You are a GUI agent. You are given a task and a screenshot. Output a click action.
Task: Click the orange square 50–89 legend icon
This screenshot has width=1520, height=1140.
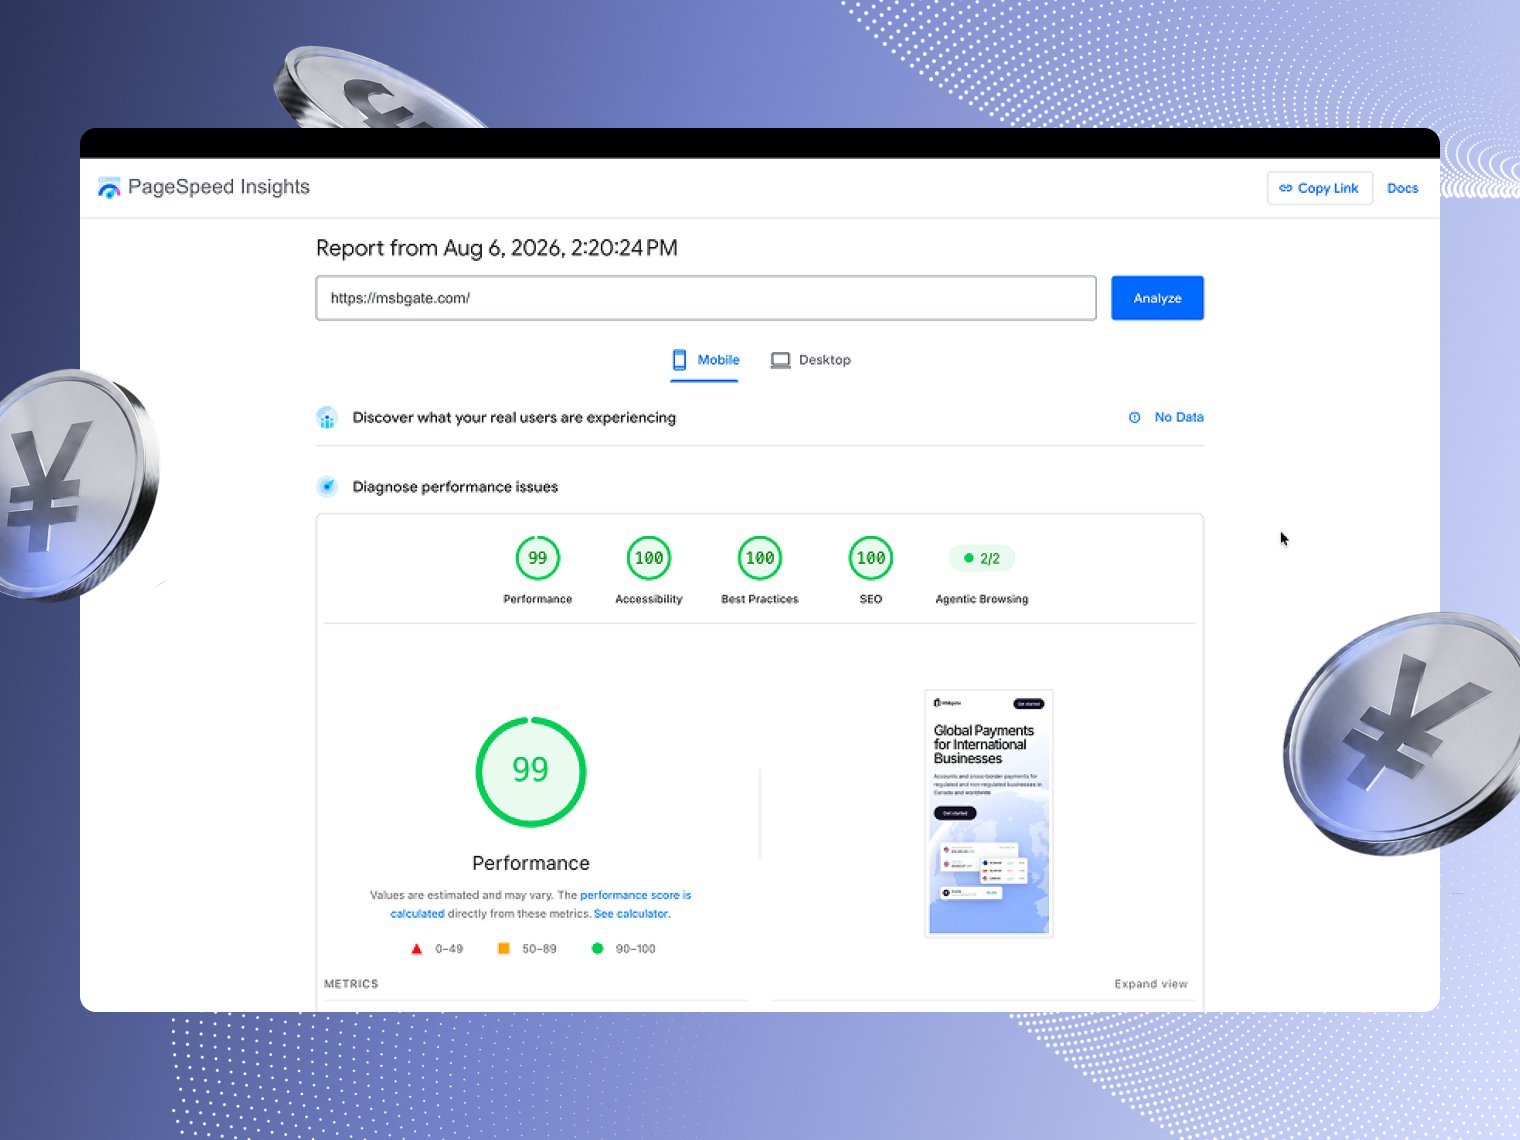point(504,948)
